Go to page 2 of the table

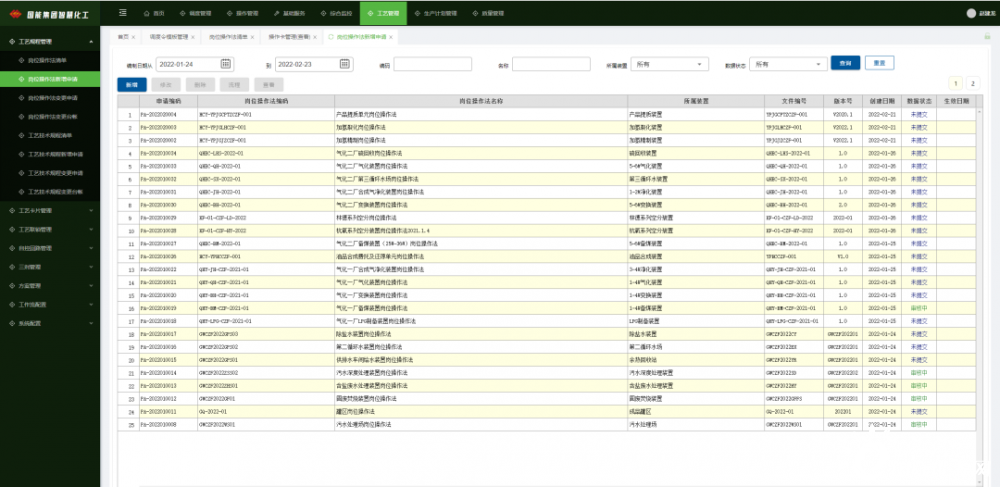pyautogui.click(x=973, y=84)
